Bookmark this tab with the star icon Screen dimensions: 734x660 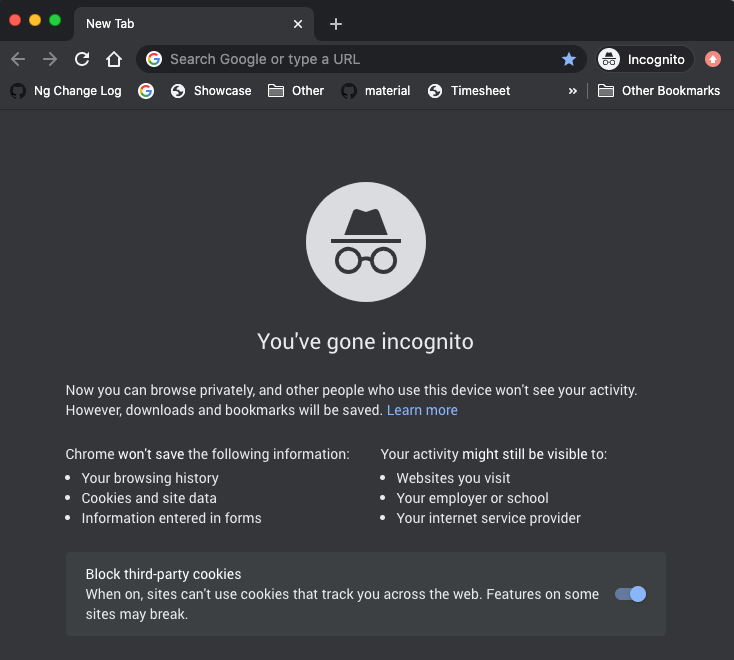[x=569, y=59]
